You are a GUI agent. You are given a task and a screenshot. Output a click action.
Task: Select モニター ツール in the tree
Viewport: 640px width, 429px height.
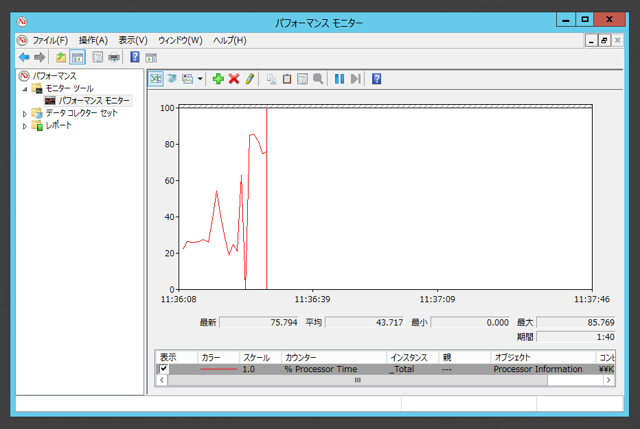click(69, 88)
